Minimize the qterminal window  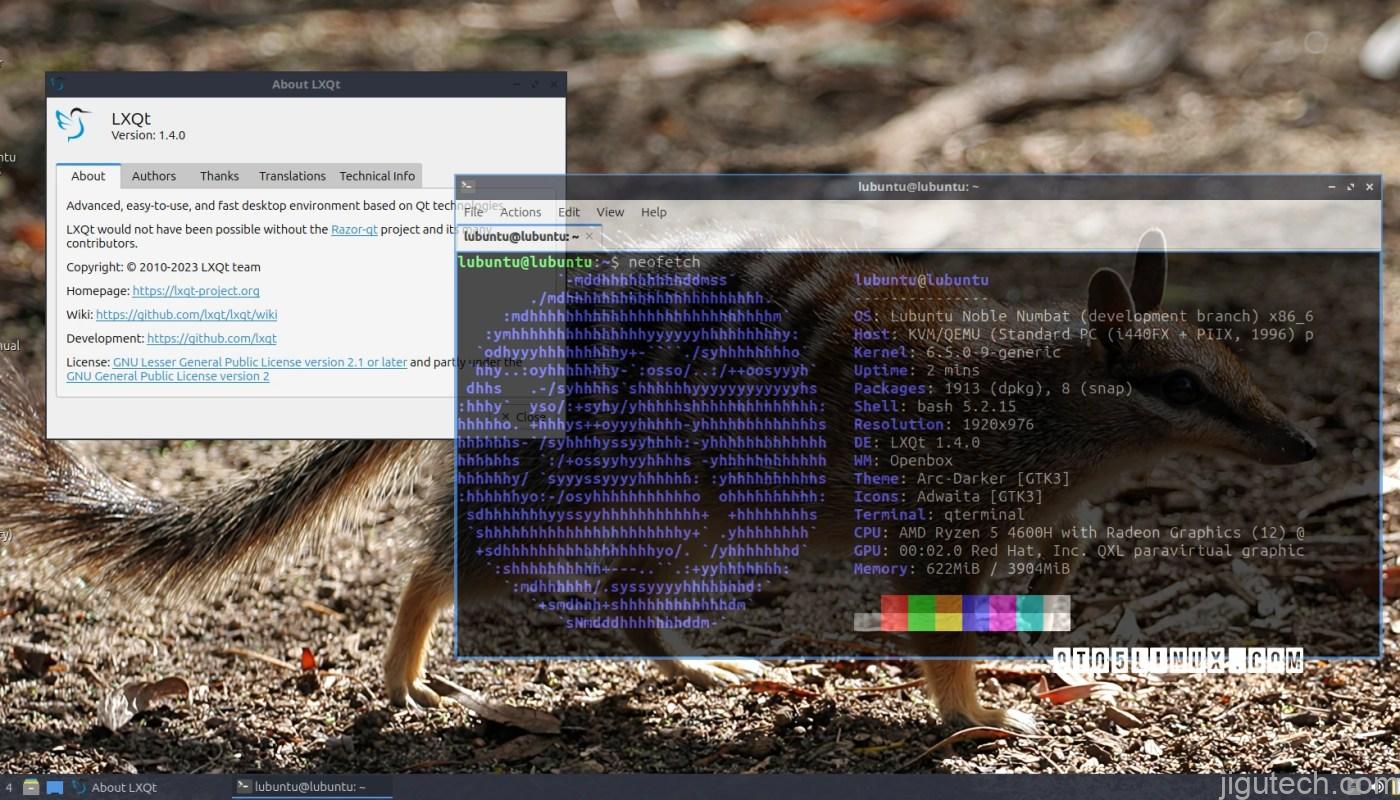[x=1332, y=186]
